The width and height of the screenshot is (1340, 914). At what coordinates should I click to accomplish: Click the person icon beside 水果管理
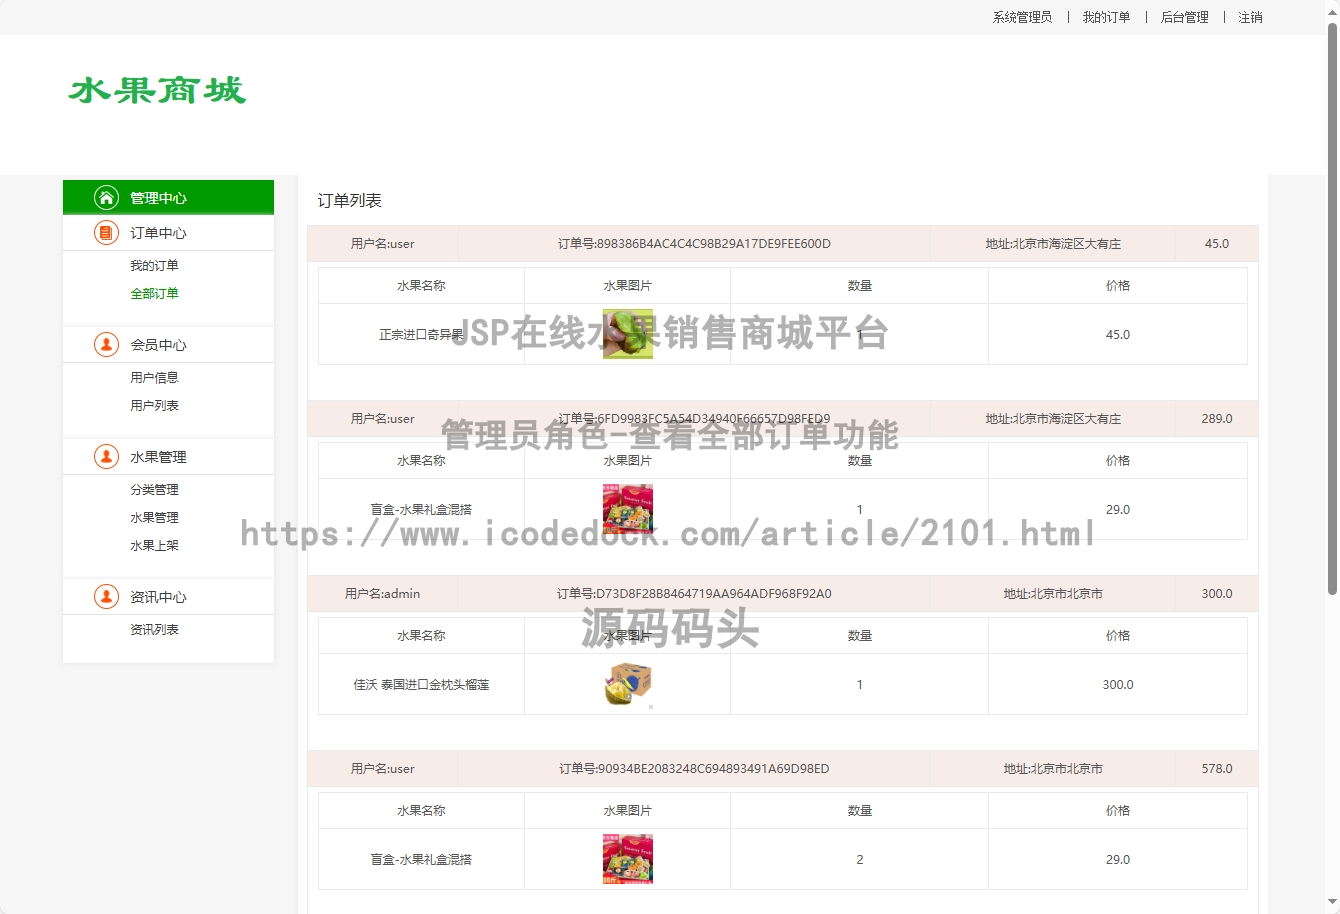tap(106, 456)
